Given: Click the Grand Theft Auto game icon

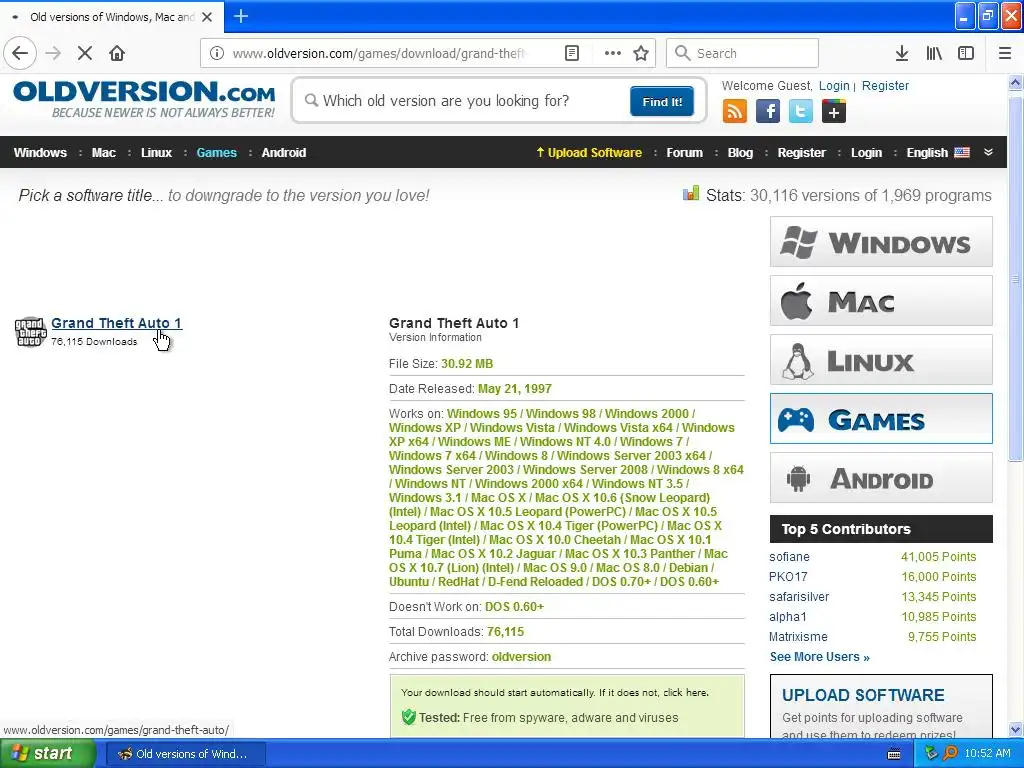Looking at the screenshot, I should click(x=30, y=332).
